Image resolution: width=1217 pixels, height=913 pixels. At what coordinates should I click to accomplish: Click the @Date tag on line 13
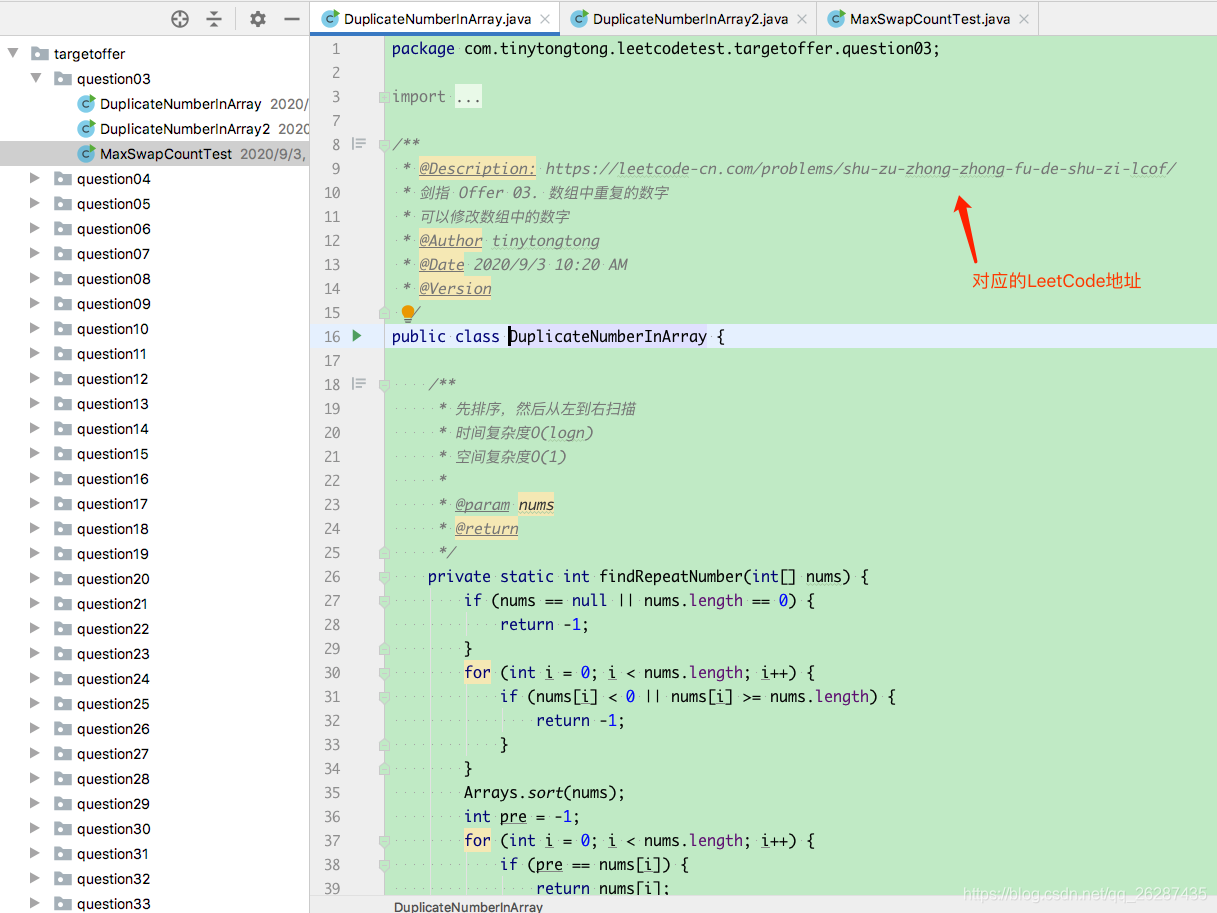click(x=442, y=265)
